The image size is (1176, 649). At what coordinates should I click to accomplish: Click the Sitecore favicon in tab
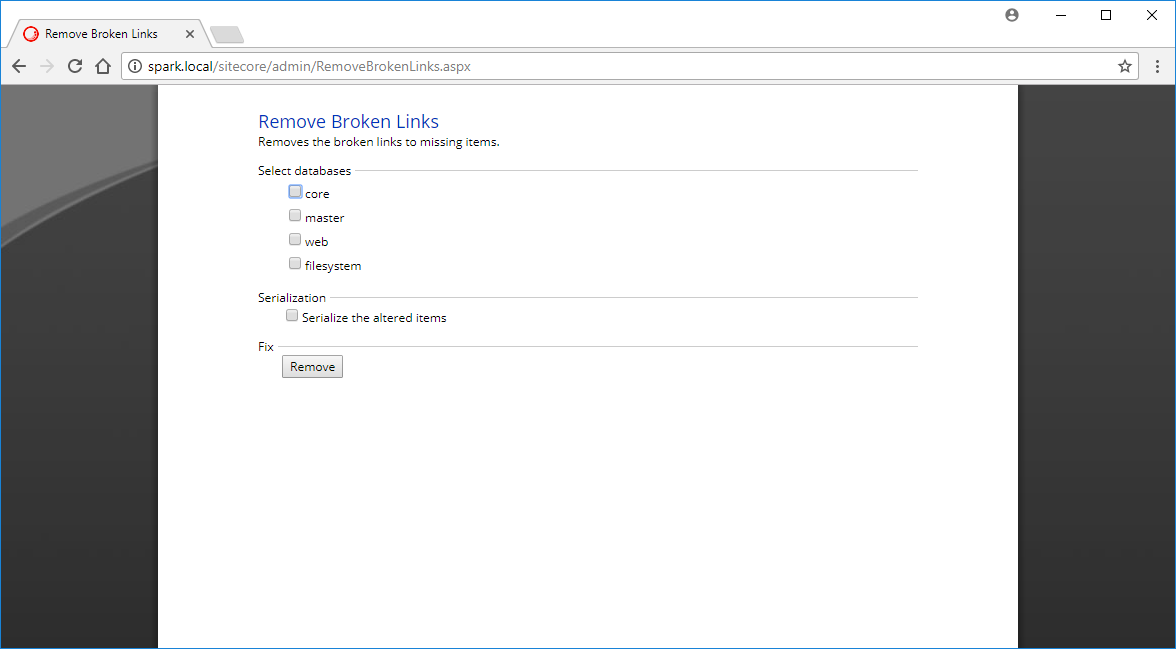(31, 34)
